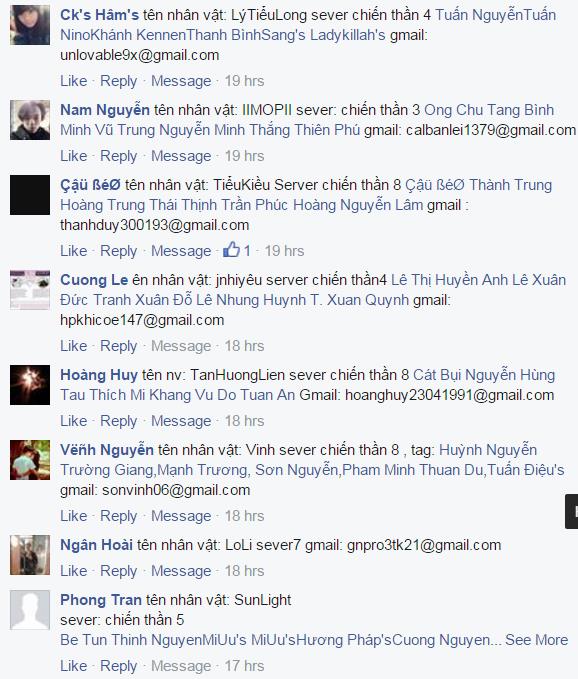Open Cuong Le's profile name link

(x=94, y=280)
